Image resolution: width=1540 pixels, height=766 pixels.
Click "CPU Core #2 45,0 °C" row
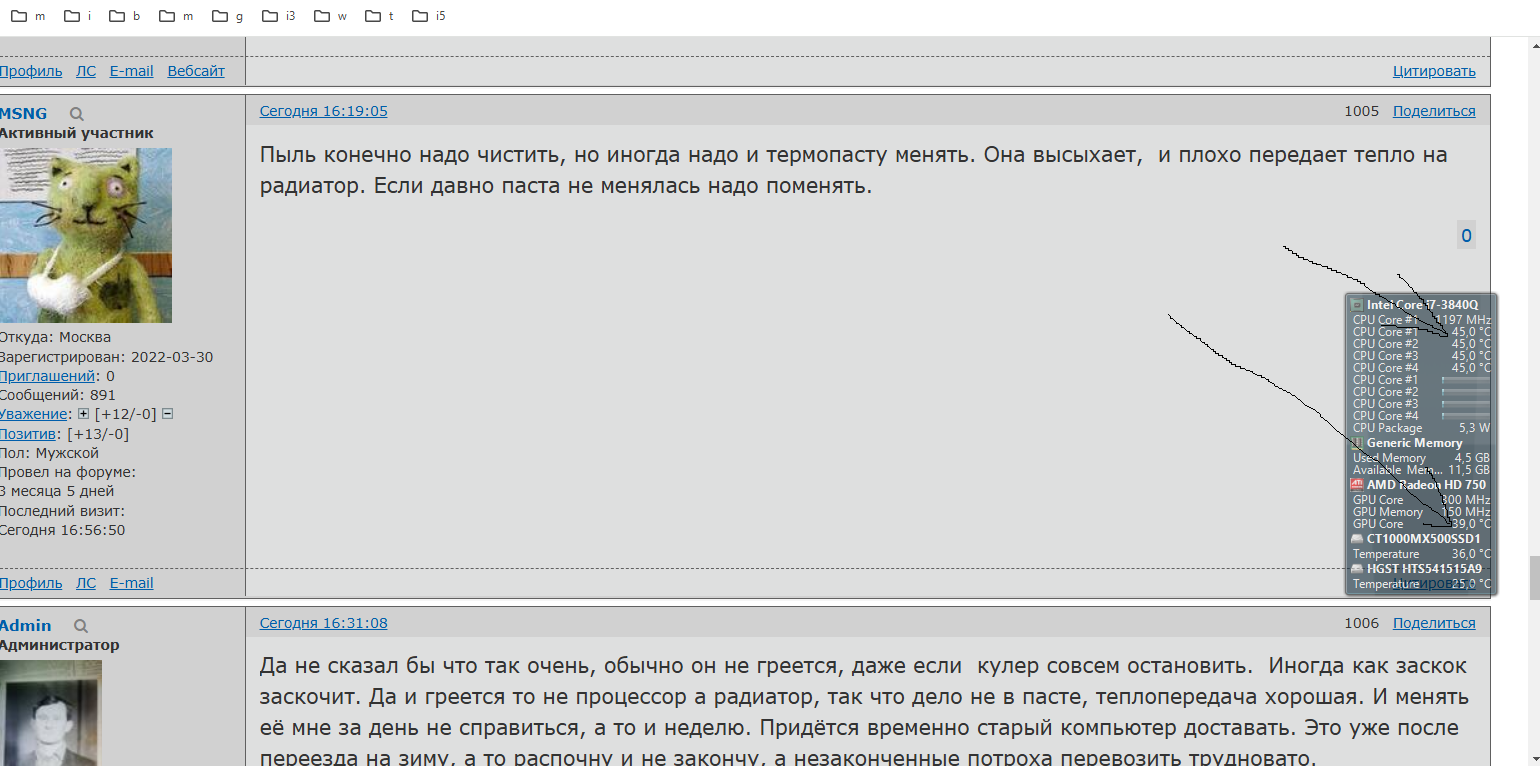coord(1421,344)
